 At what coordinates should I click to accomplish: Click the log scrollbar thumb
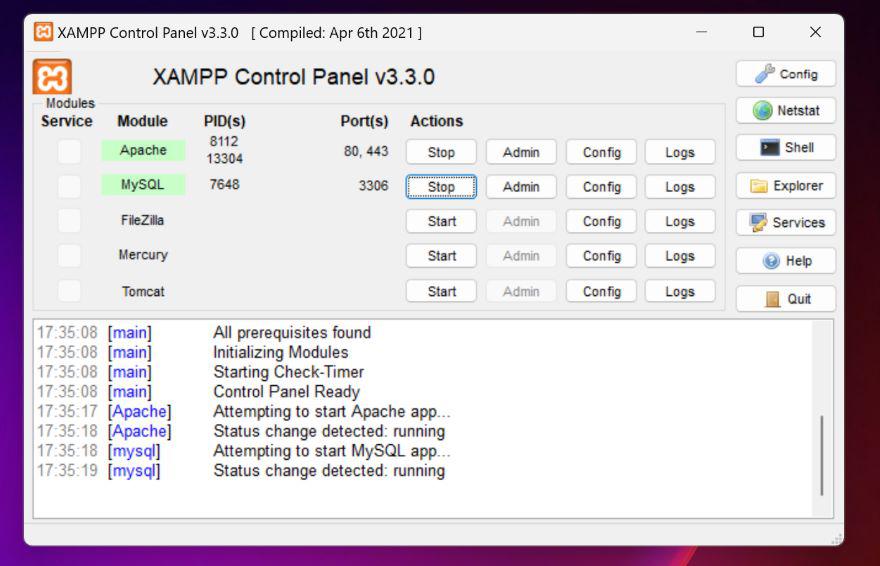[x=822, y=455]
